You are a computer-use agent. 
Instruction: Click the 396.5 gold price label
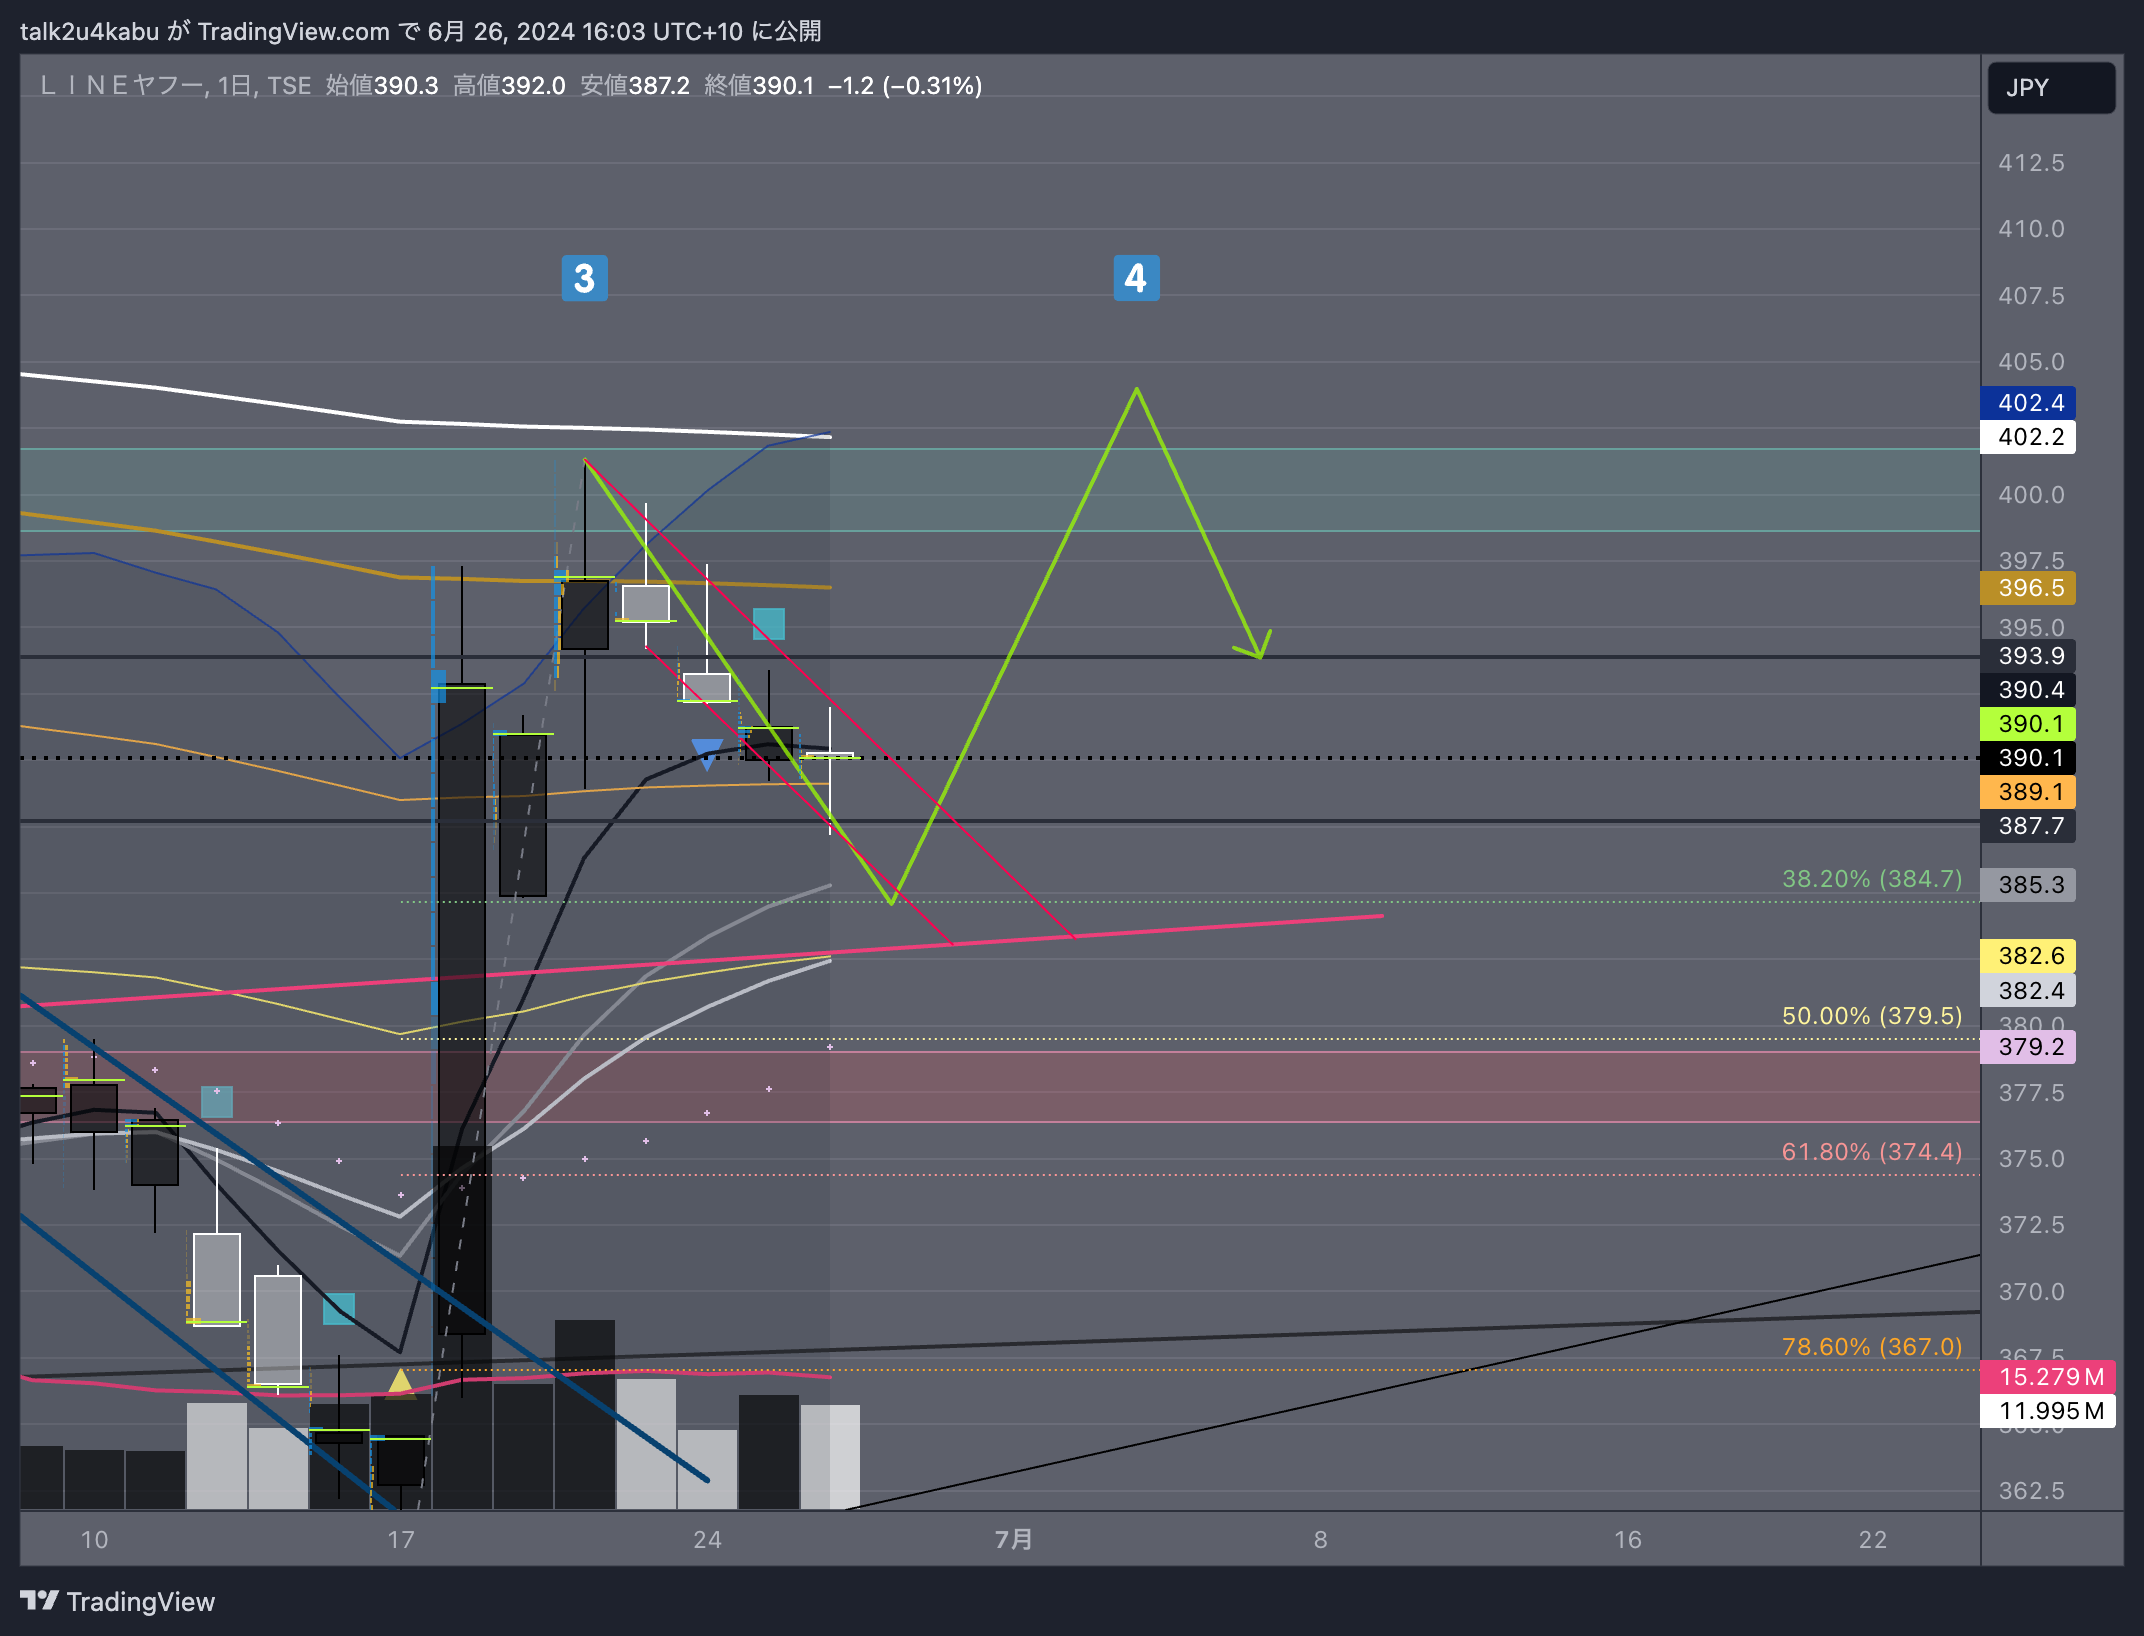click(2028, 588)
